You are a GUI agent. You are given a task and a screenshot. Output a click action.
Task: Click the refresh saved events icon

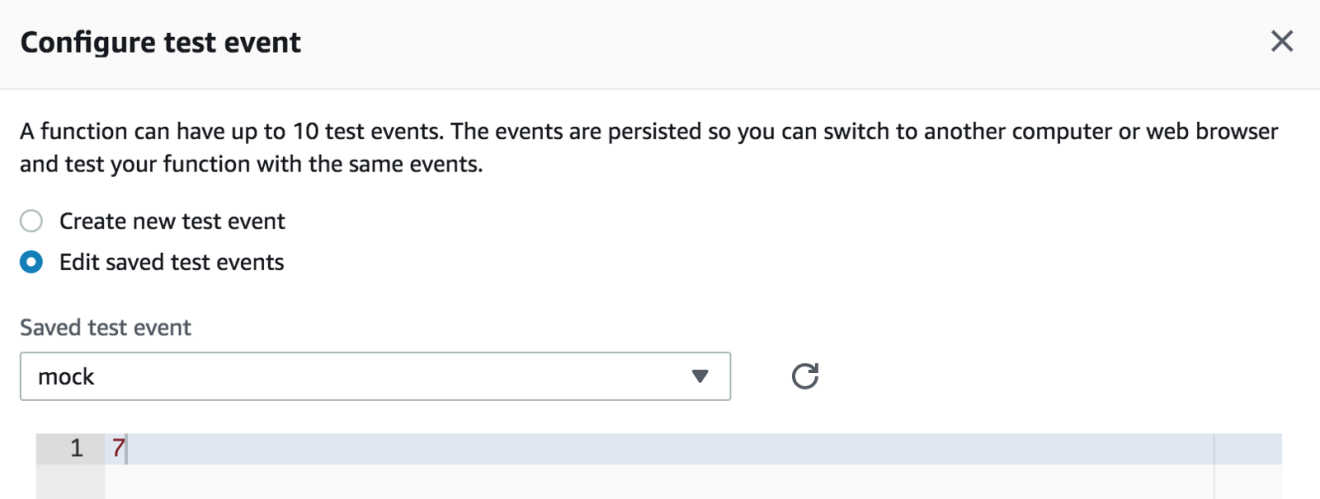pos(805,376)
